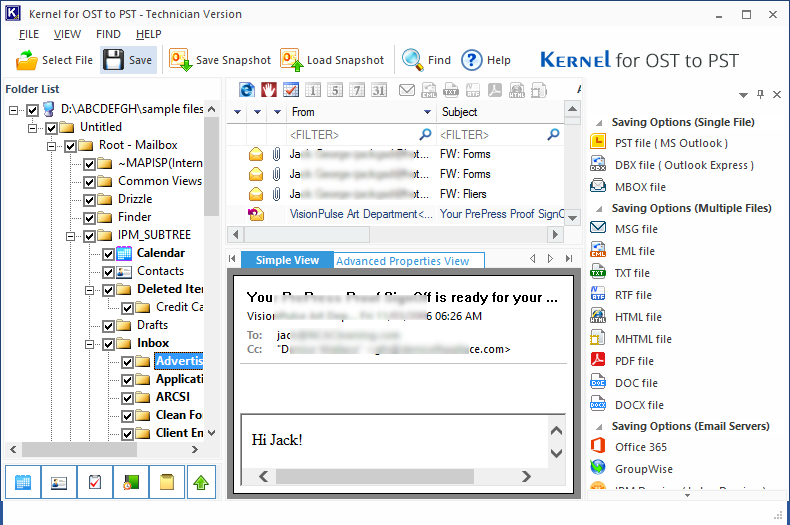Screen dimensions: 790x525
Task: Open the HELP menu
Action: (149, 34)
